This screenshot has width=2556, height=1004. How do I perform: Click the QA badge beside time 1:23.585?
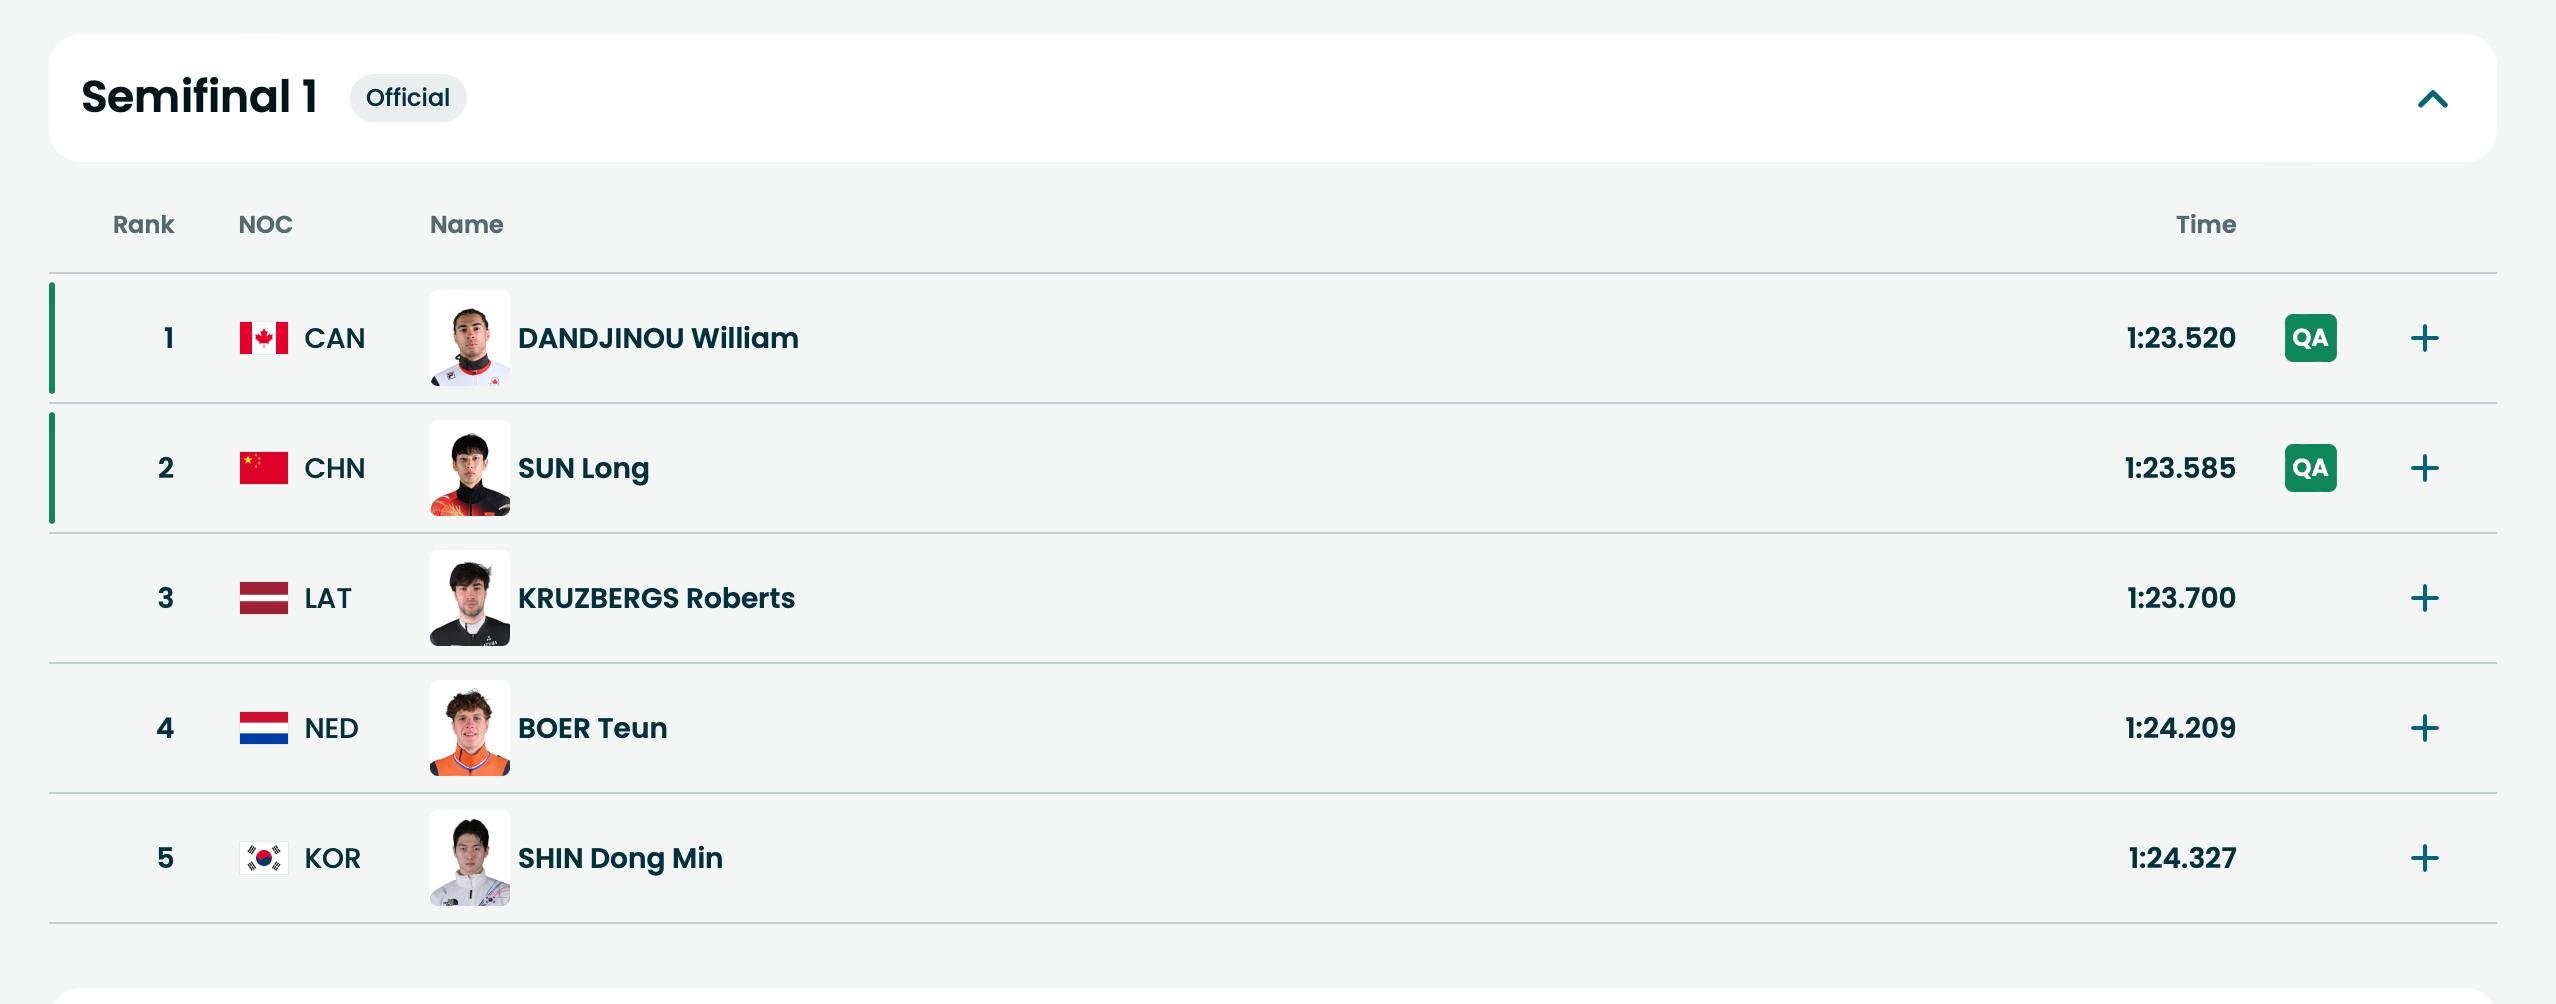[x=2310, y=468]
